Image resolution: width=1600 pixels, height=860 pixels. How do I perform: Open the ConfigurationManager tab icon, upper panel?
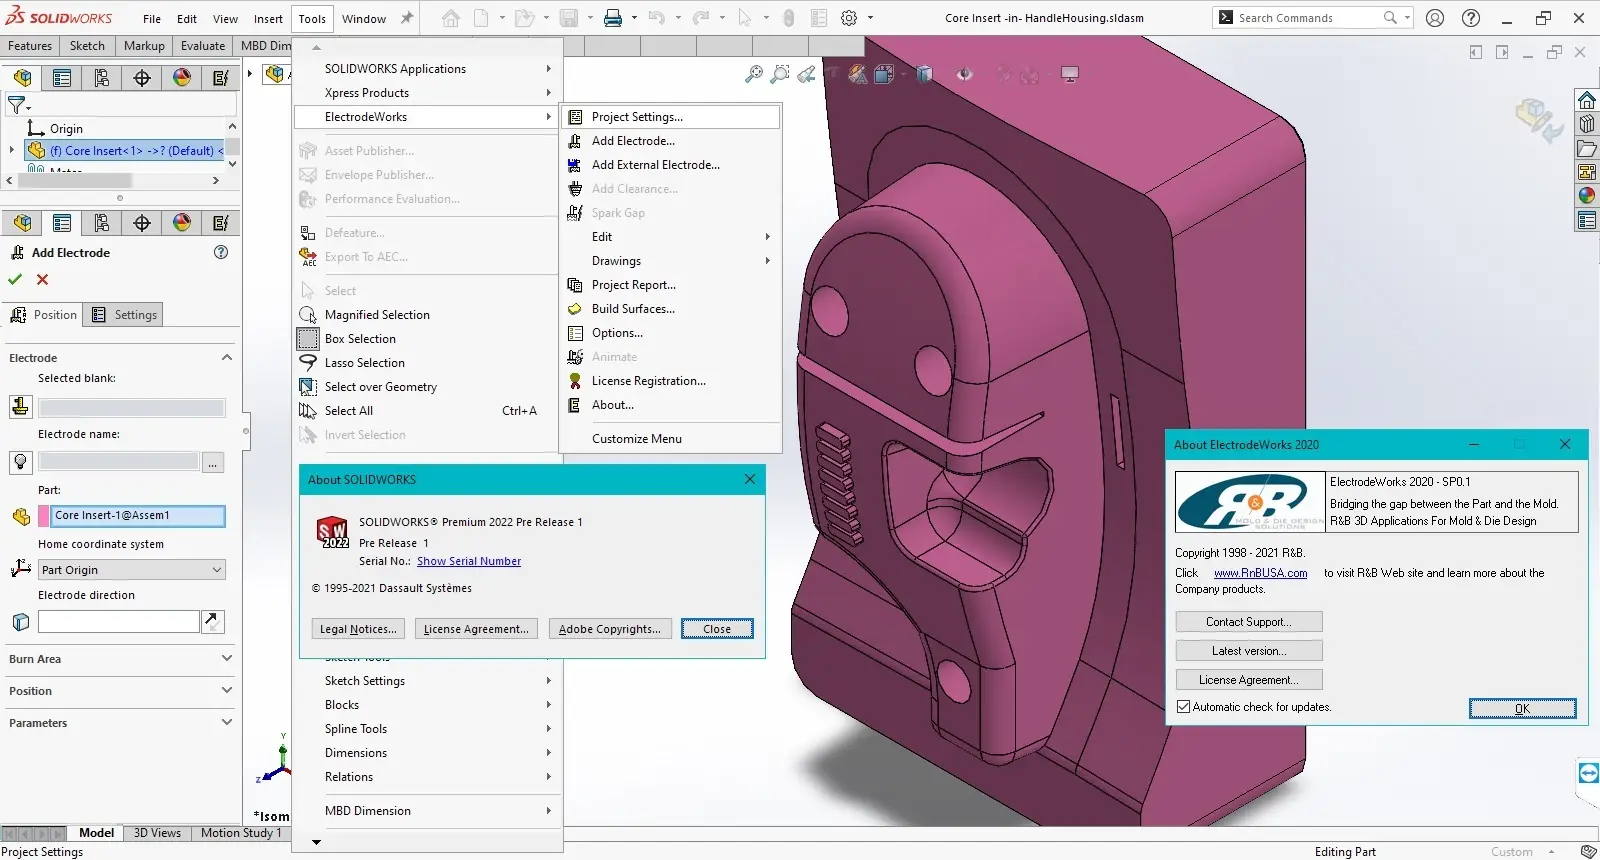[x=102, y=78]
